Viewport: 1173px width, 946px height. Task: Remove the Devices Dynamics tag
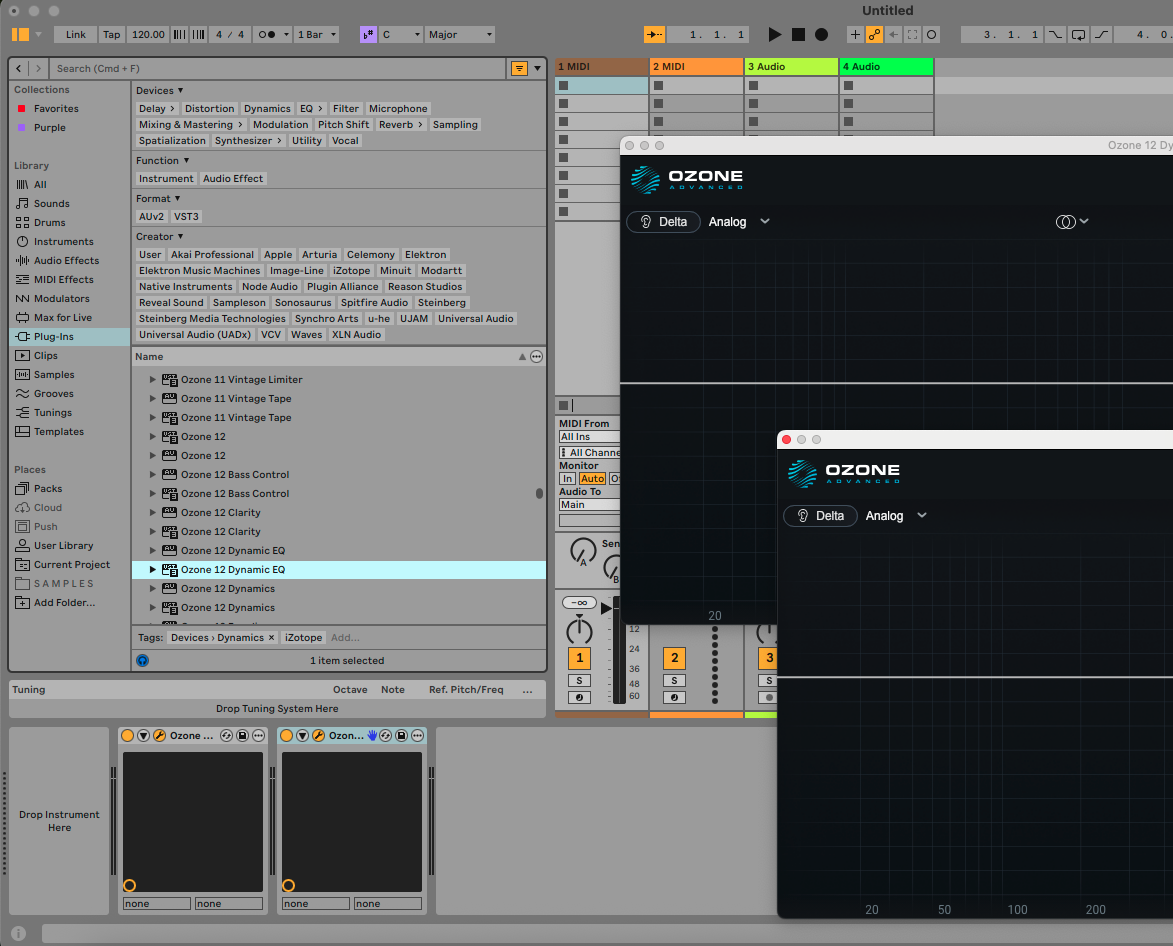coord(272,638)
